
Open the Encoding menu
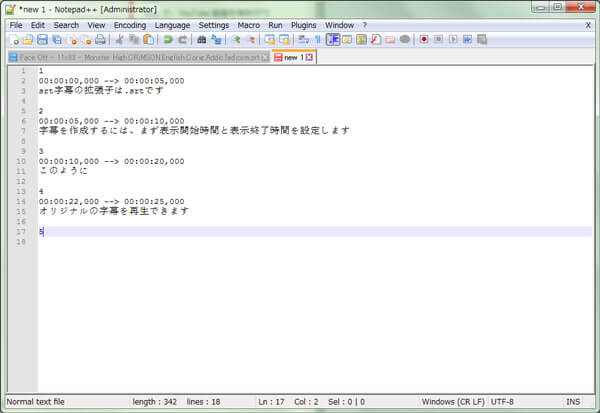(130, 25)
